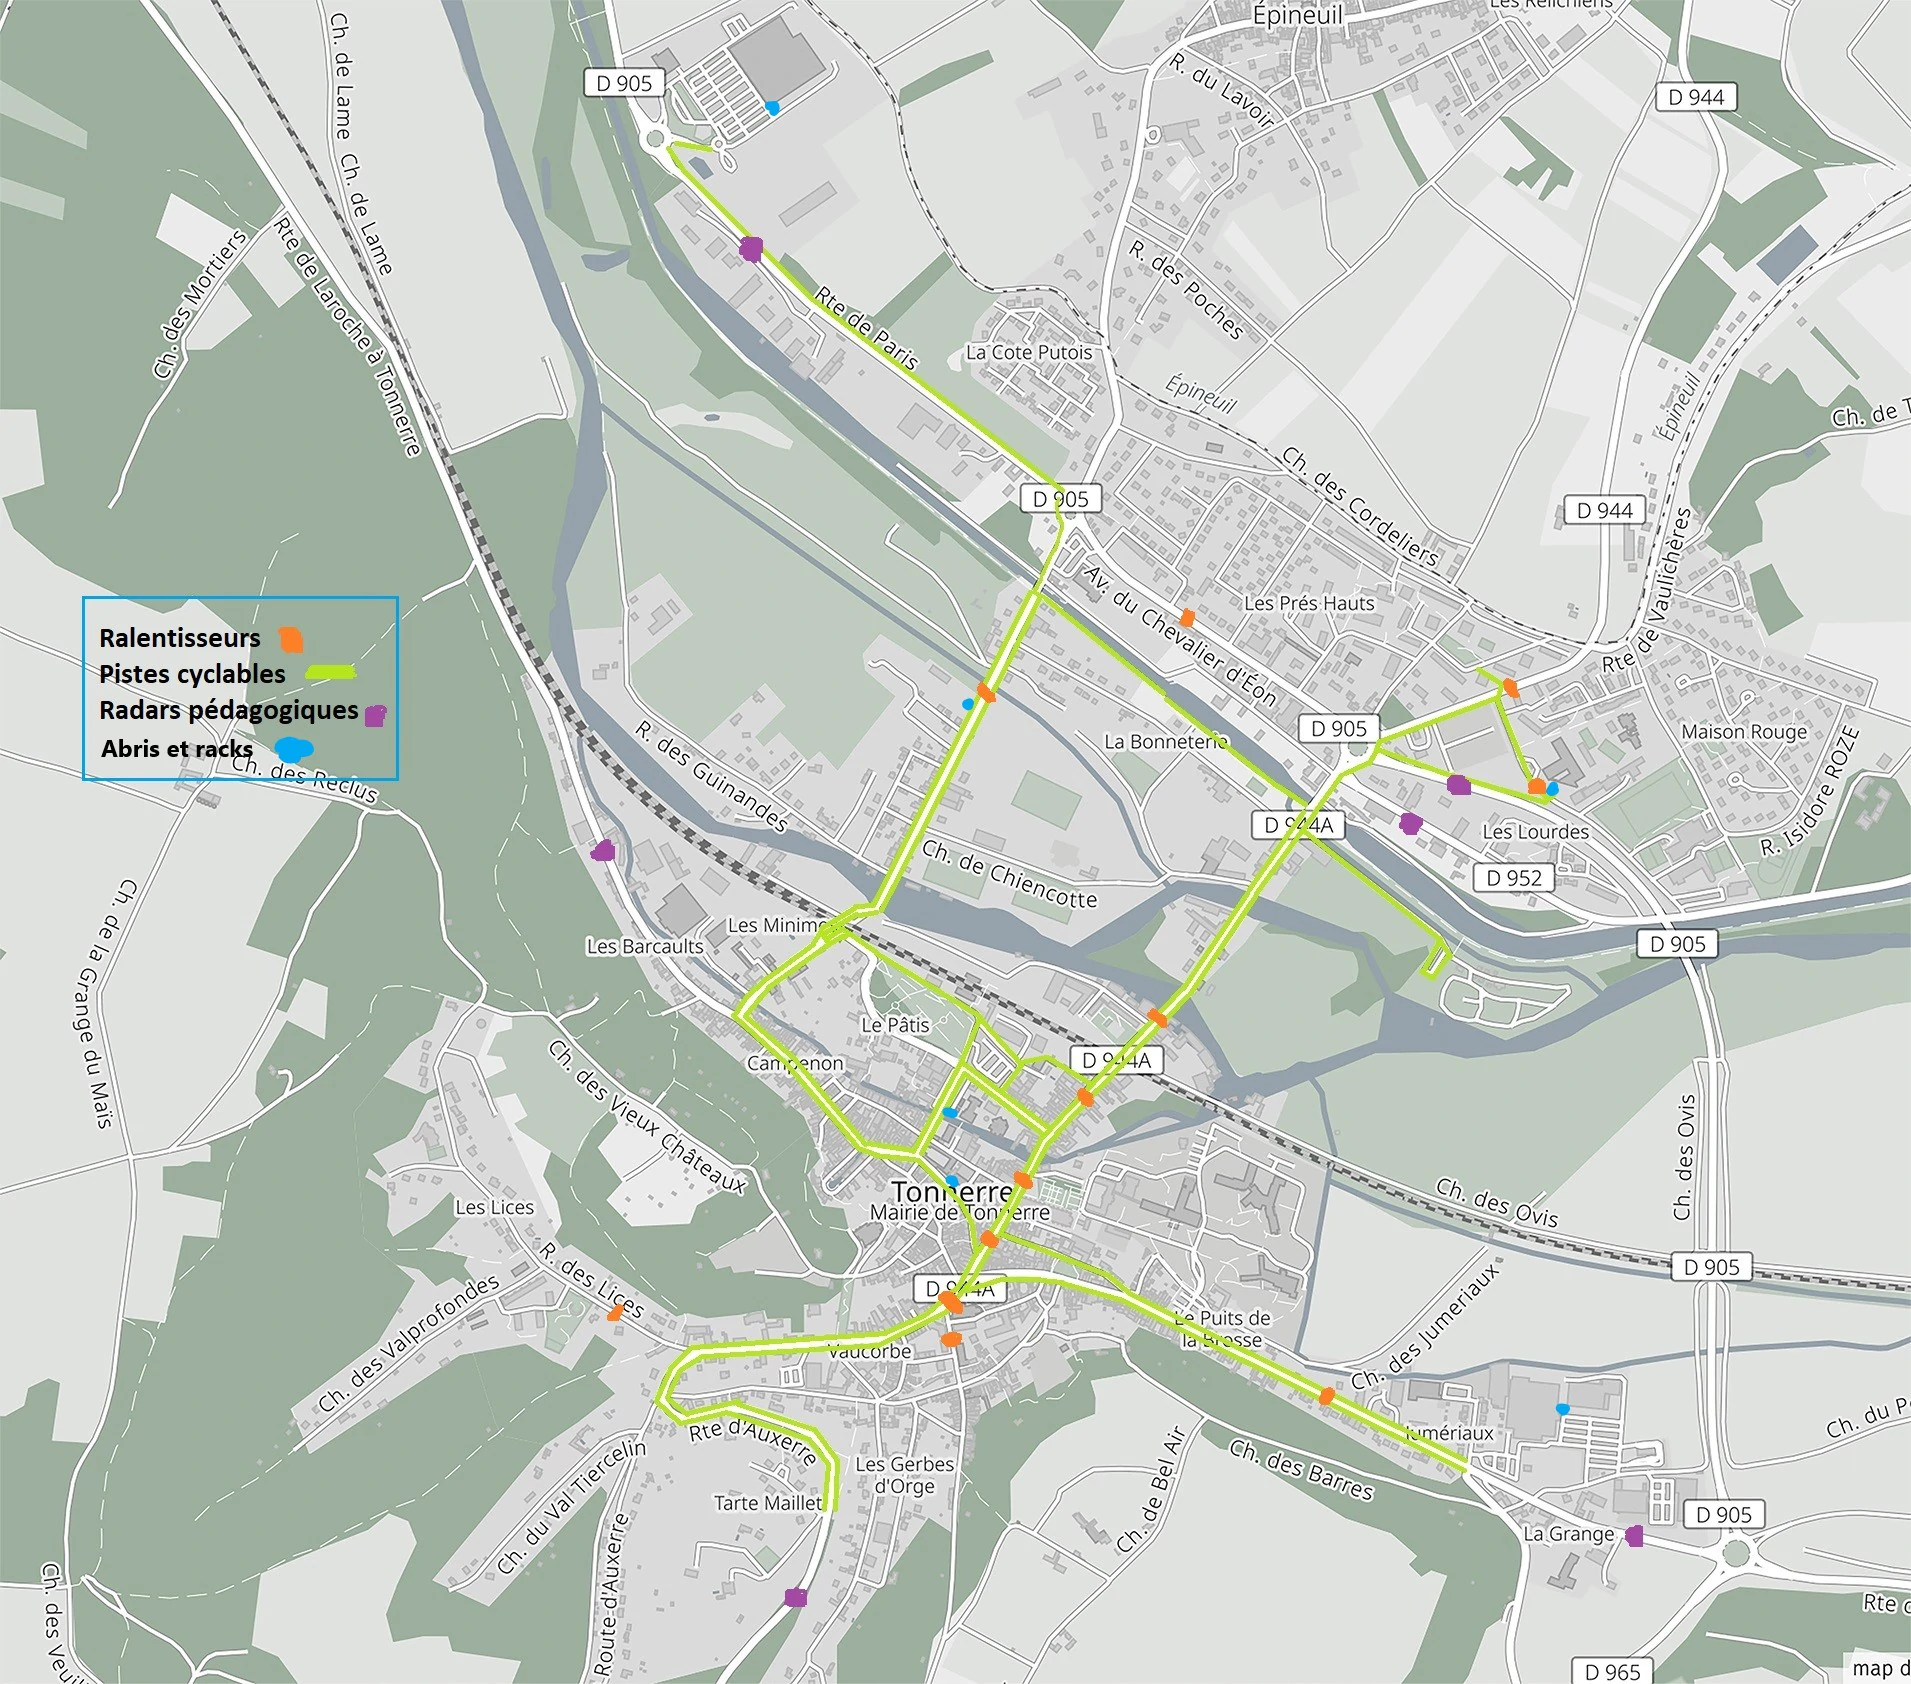Viewport: 1911px width, 1684px height.
Task: Click the Ralentisseurs legend label
Action: pyautogui.click(x=180, y=638)
